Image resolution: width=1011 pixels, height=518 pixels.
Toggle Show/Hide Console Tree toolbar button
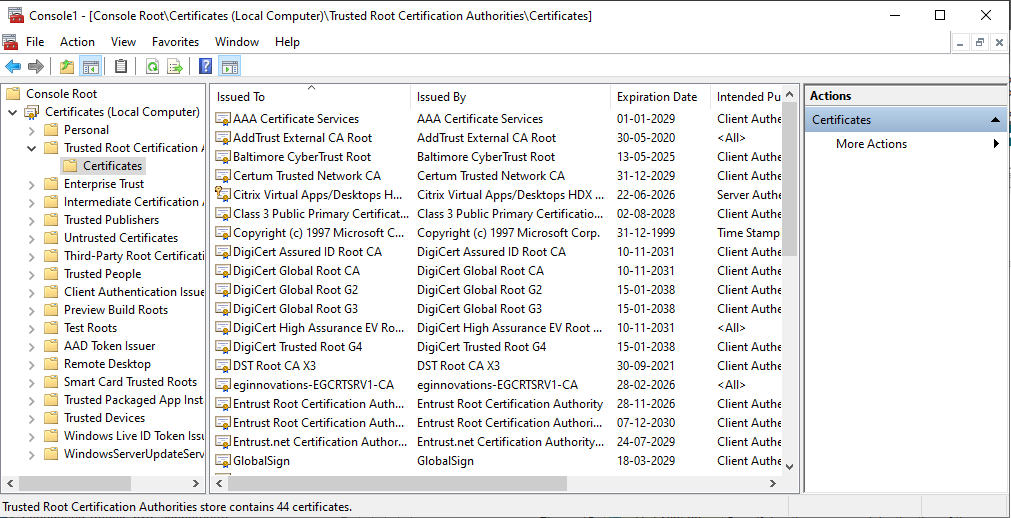point(90,66)
